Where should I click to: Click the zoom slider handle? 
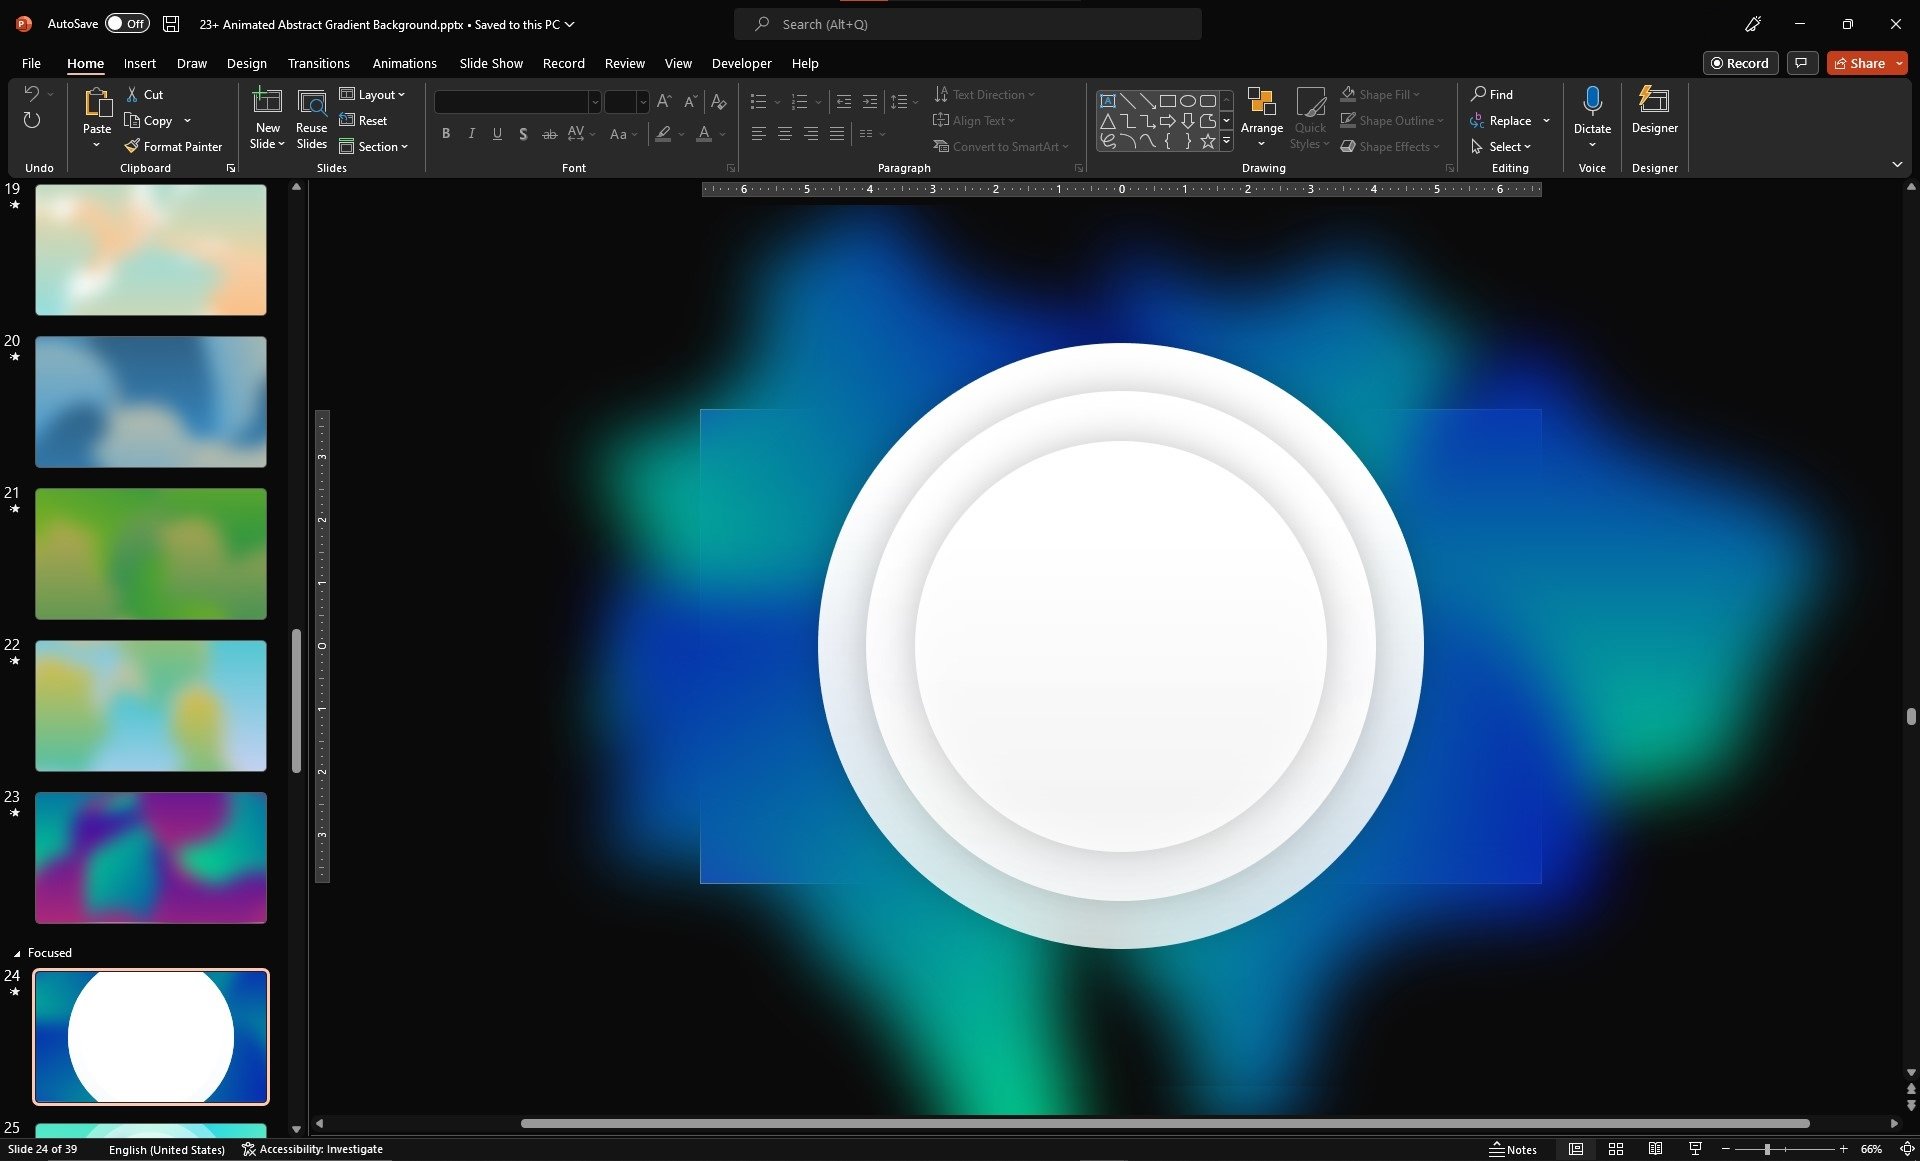(x=1767, y=1149)
